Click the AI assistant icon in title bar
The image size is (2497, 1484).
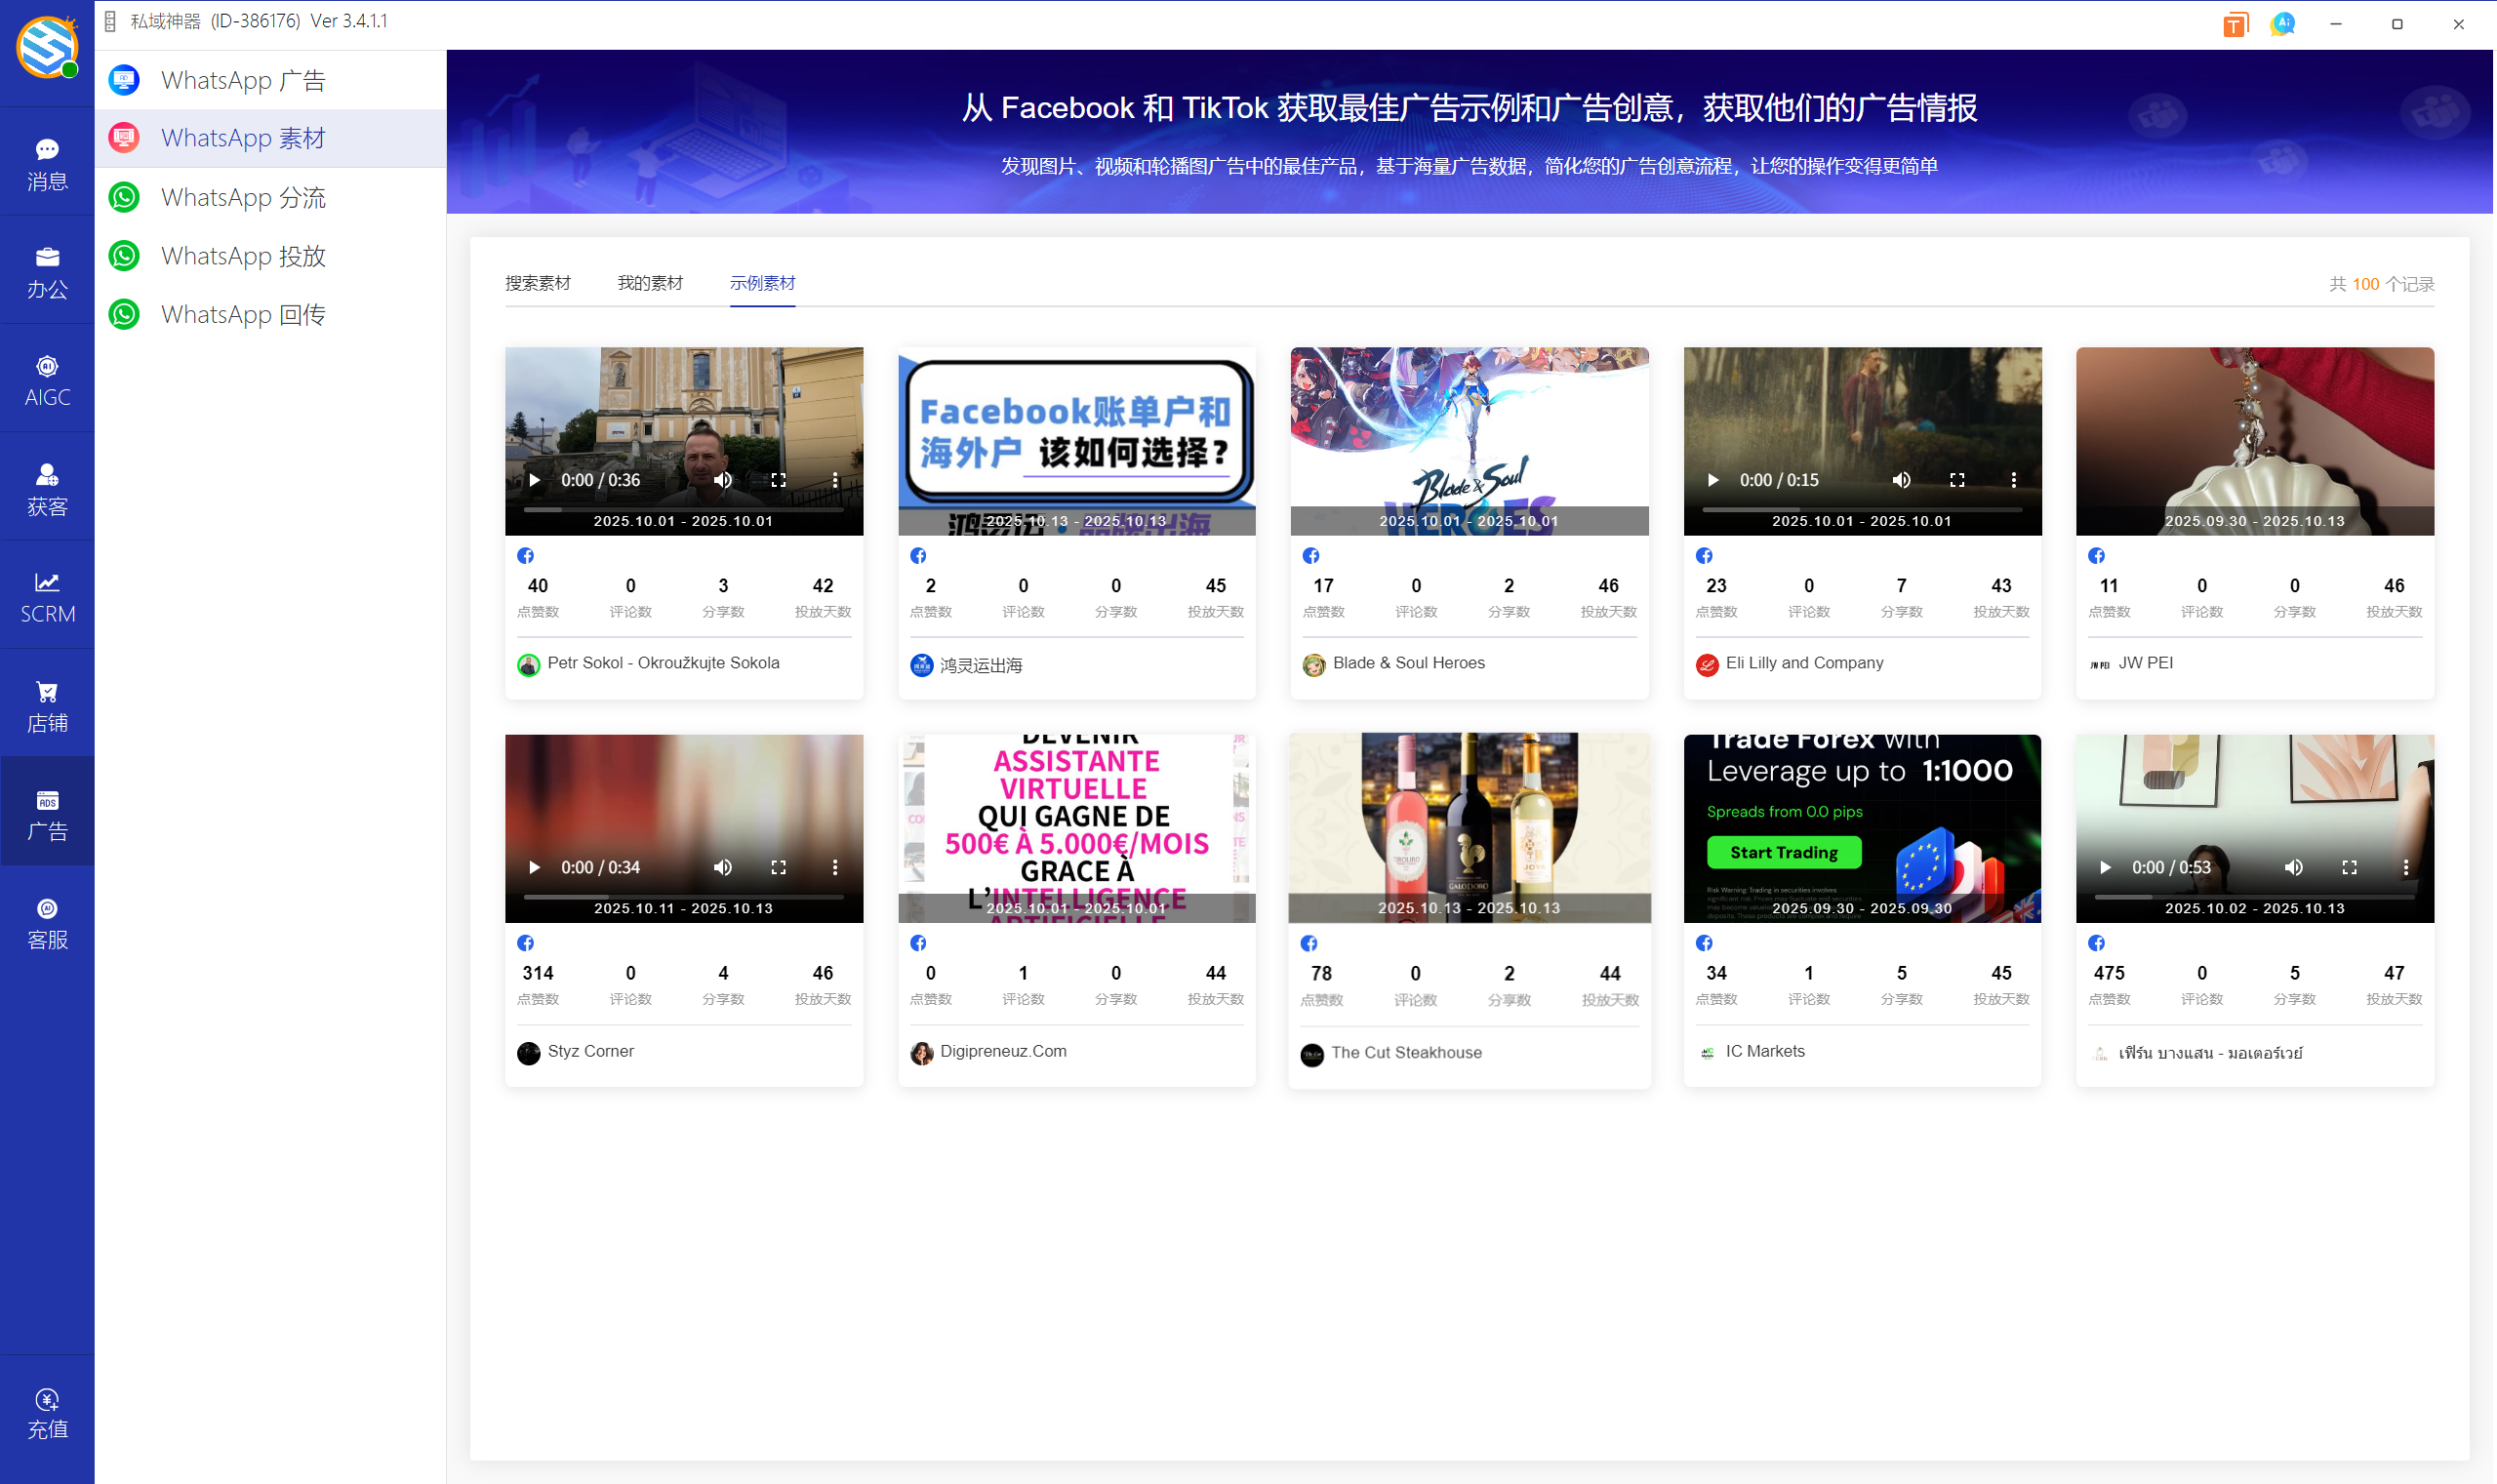point(2282,24)
